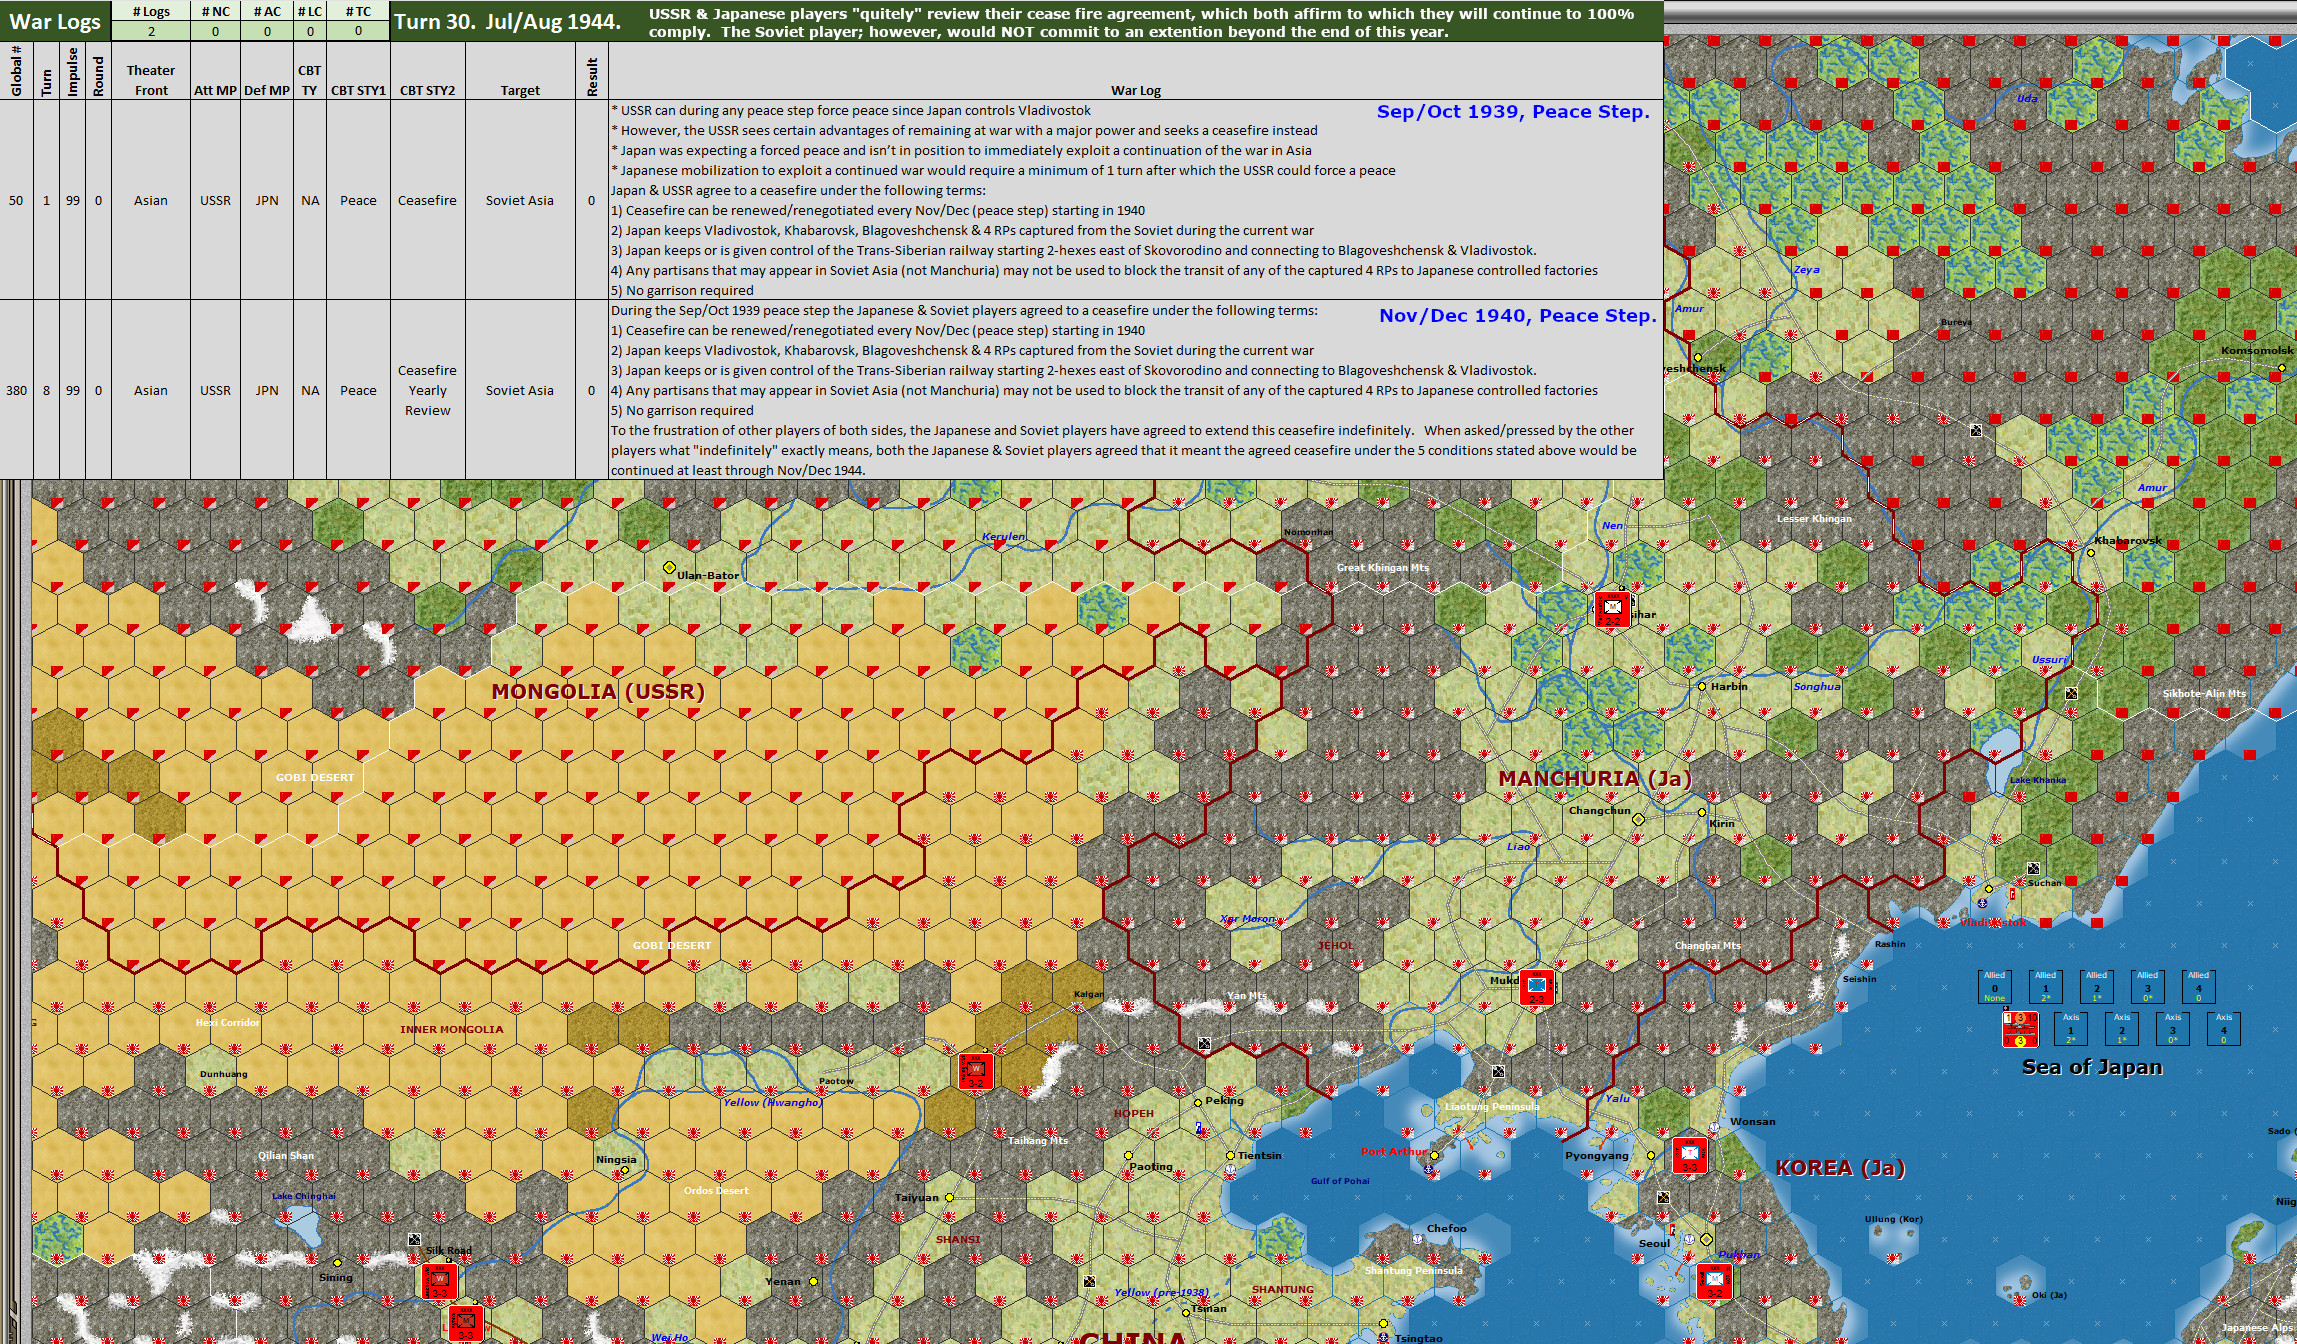Viewport: 2297px width, 1344px height.
Task: Select the Sep/Oct 1939 Peace Step heading
Action: (x=1512, y=112)
